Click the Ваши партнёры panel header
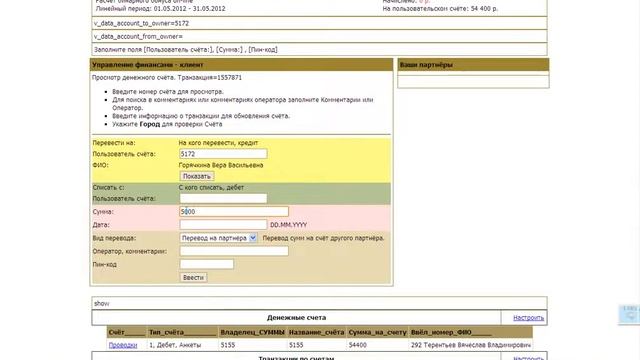This screenshot has width=640, height=360. 473,65
